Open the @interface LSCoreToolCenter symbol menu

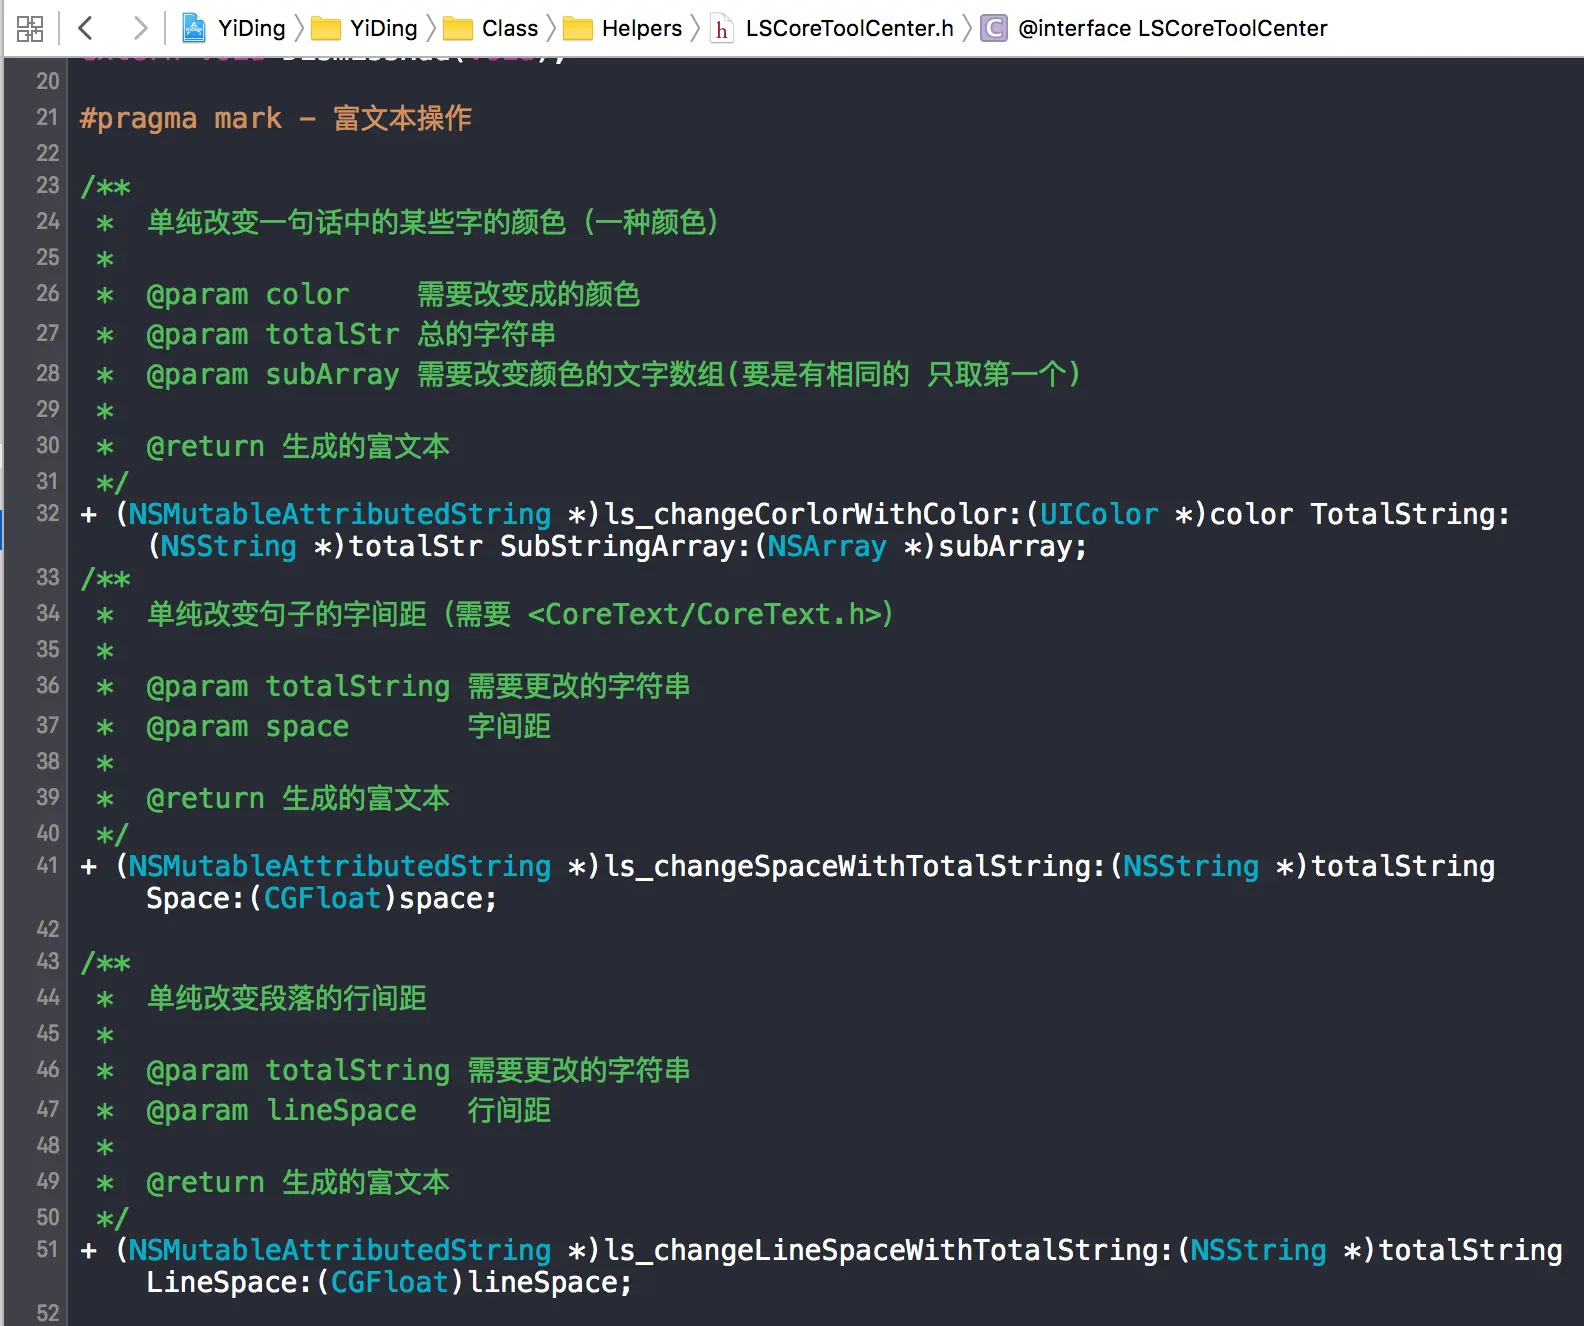point(1173,28)
